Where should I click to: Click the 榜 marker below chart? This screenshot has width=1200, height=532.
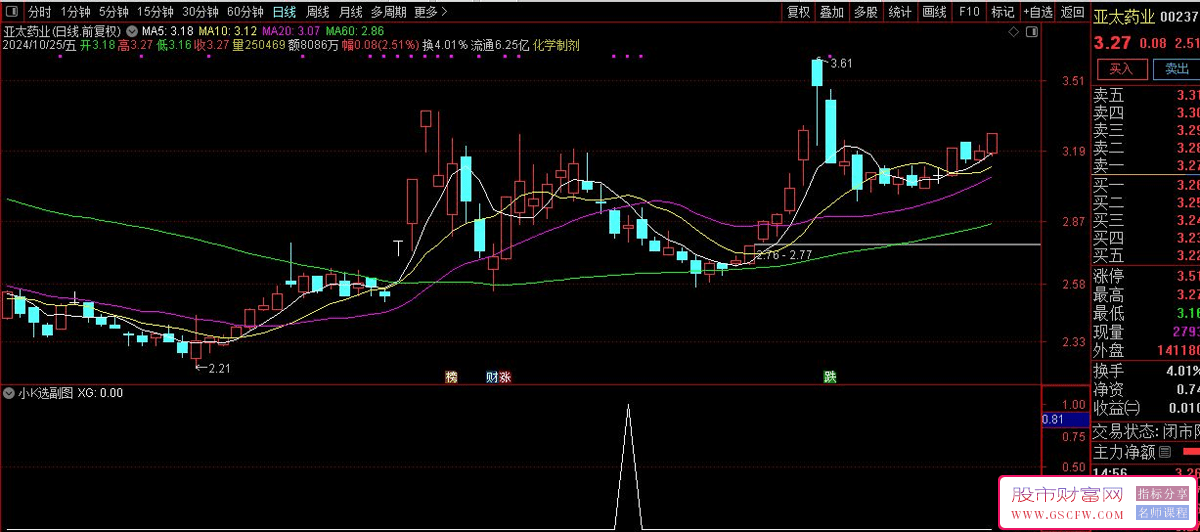(x=451, y=376)
